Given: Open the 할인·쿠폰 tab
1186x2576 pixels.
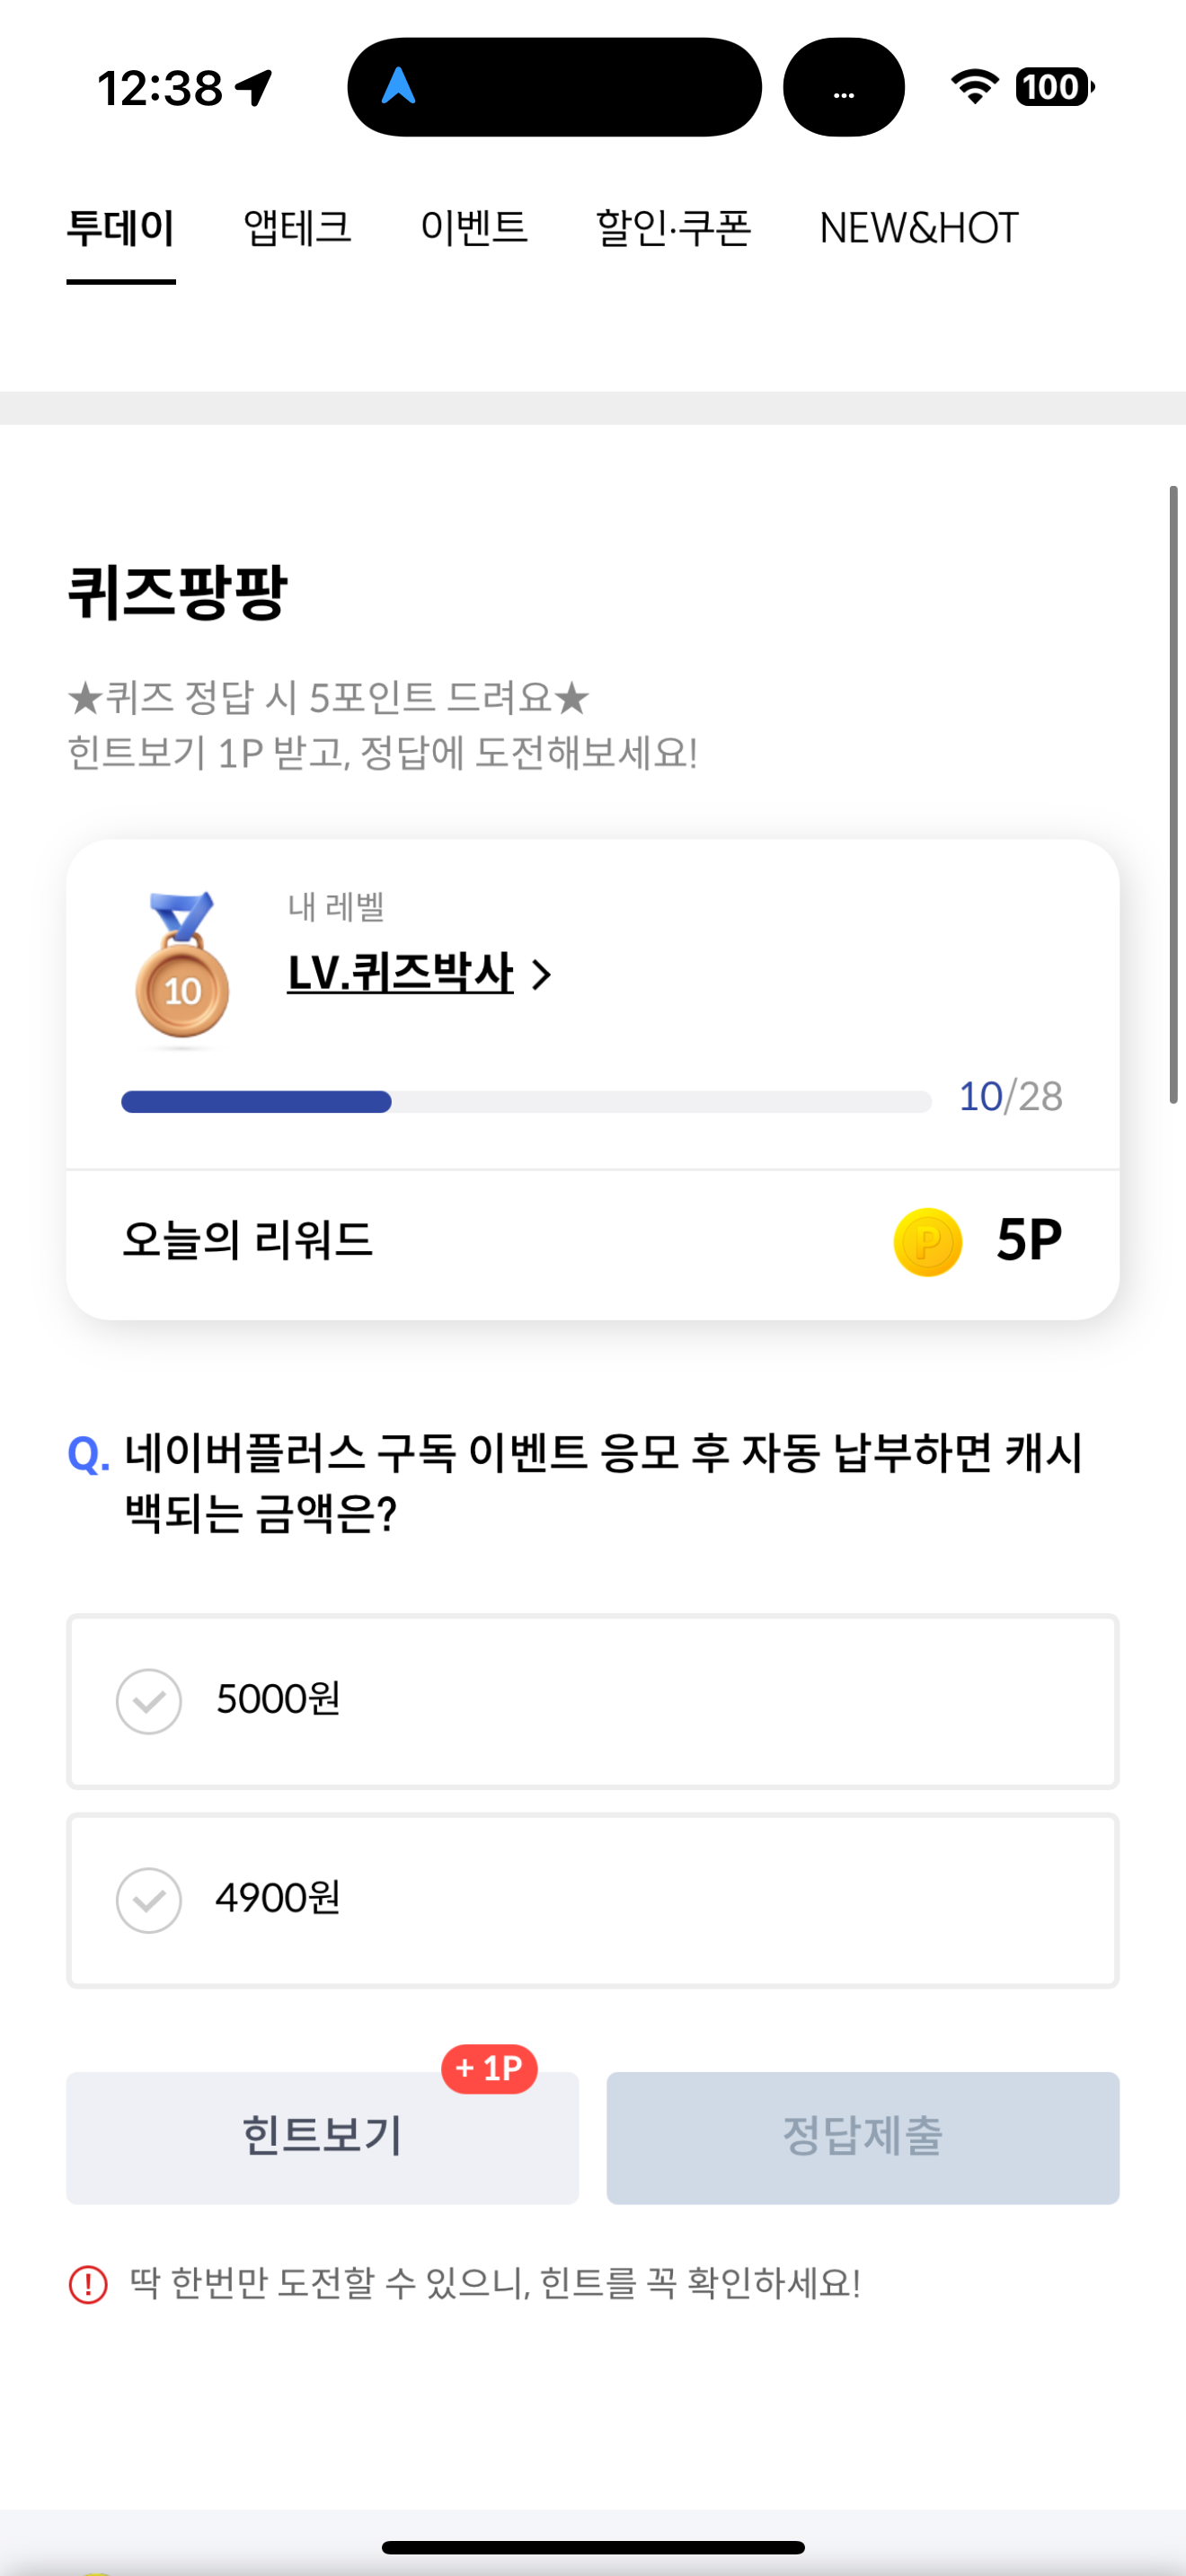Looking at the screenshot, I should pyautogui.click(x=673, y=228).
